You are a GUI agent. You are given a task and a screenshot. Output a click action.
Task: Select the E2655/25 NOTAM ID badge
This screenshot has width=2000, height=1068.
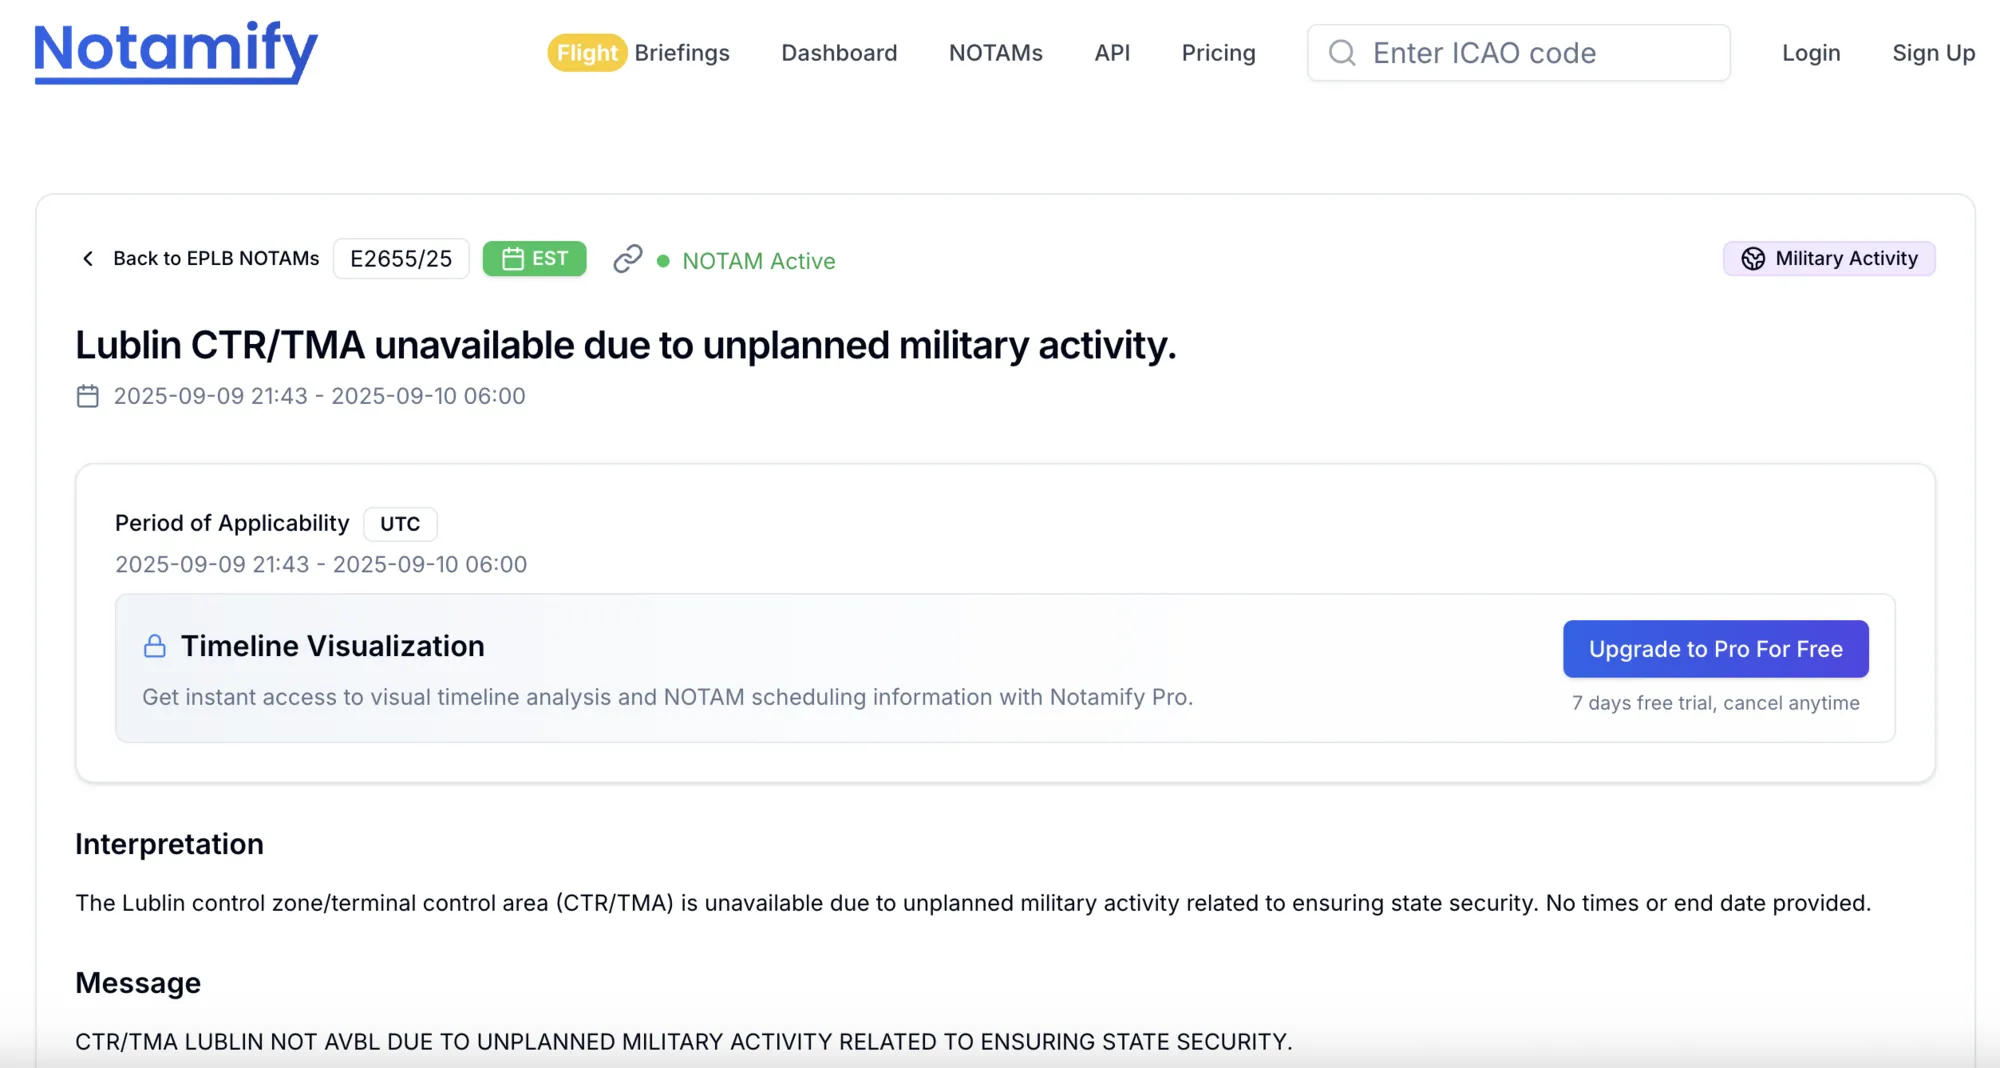[401, 259]
